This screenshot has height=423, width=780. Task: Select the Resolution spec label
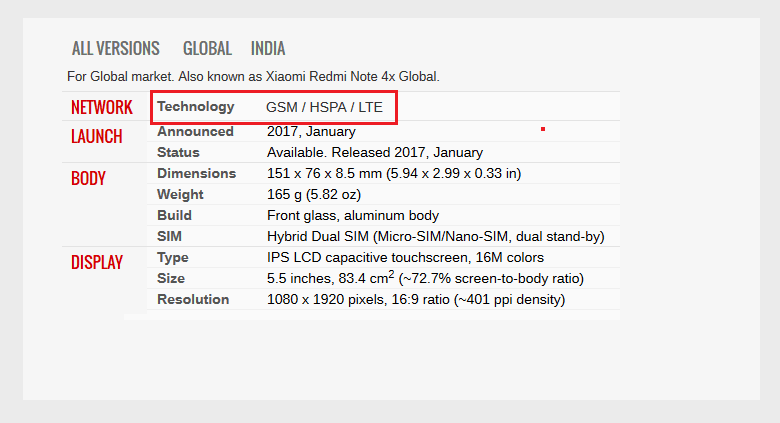click(x=193, y=300)
